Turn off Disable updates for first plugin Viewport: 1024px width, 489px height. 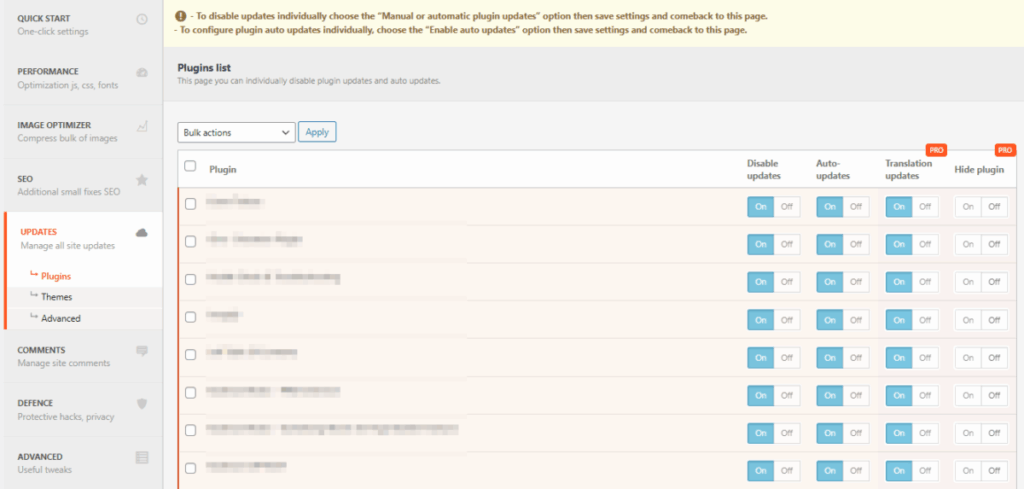click(x=787, y=207)
